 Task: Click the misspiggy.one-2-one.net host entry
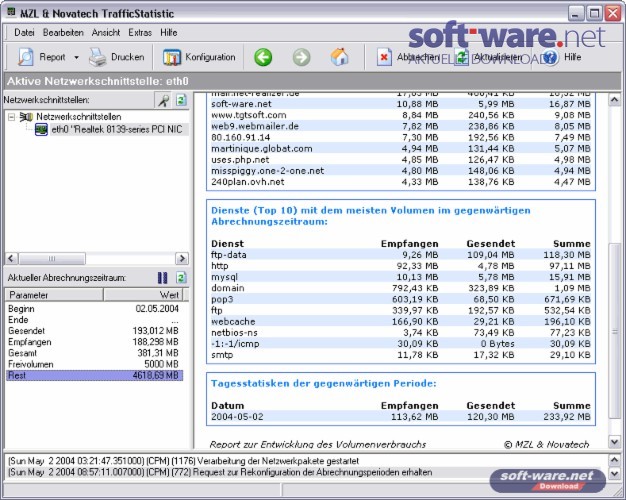(400, 171)
